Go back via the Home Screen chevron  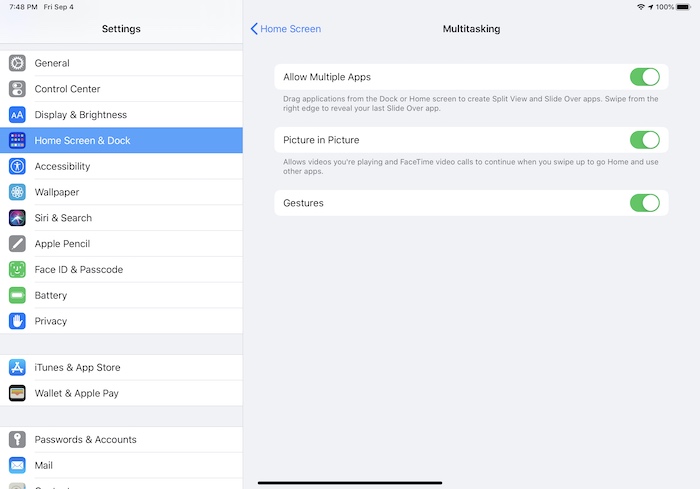(x=254, y=29)
